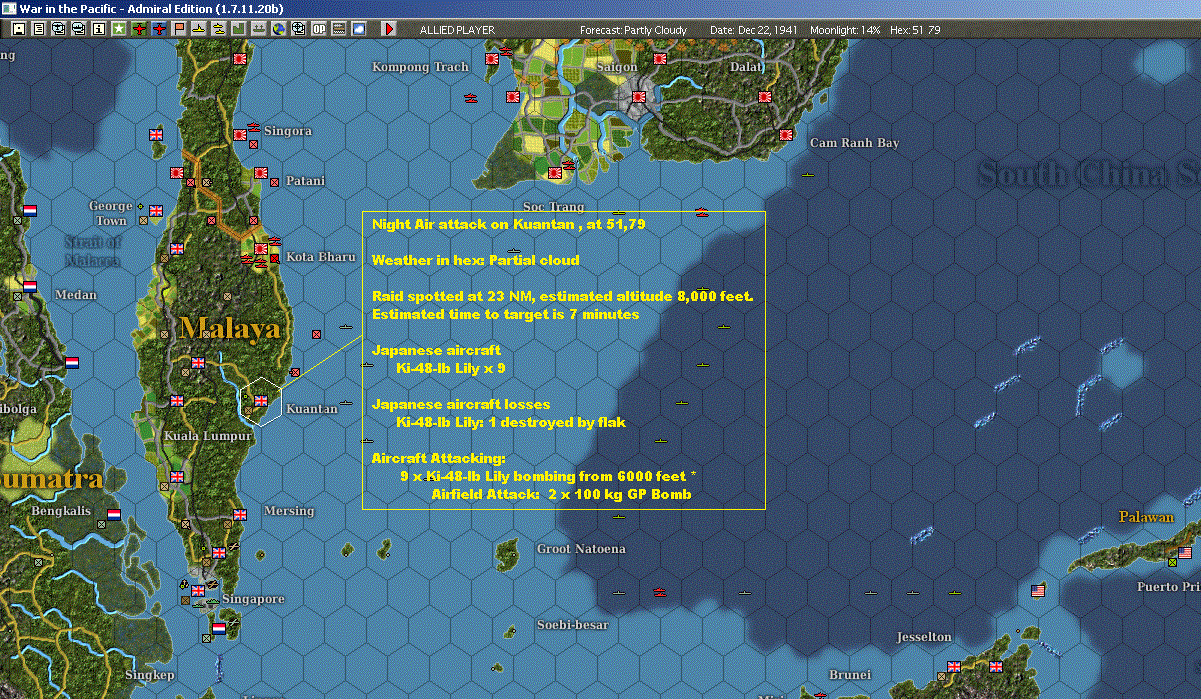Click the monitor icon beside the info icon
Screen dimensions: 1201x699
pyautogui.click(x=78, y=29)
